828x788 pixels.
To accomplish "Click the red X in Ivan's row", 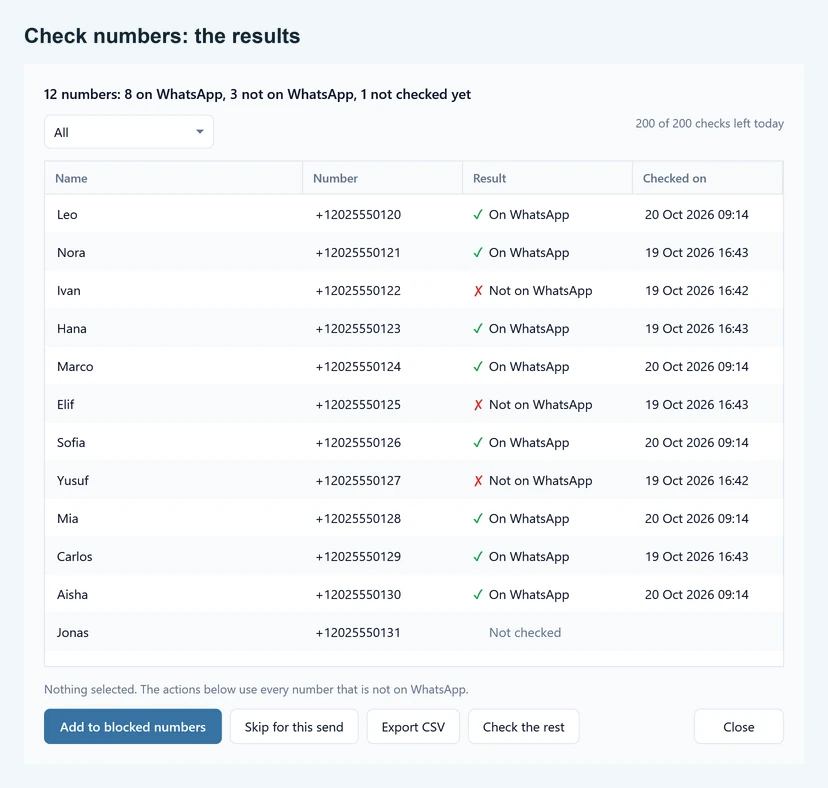I will point(478,290).
